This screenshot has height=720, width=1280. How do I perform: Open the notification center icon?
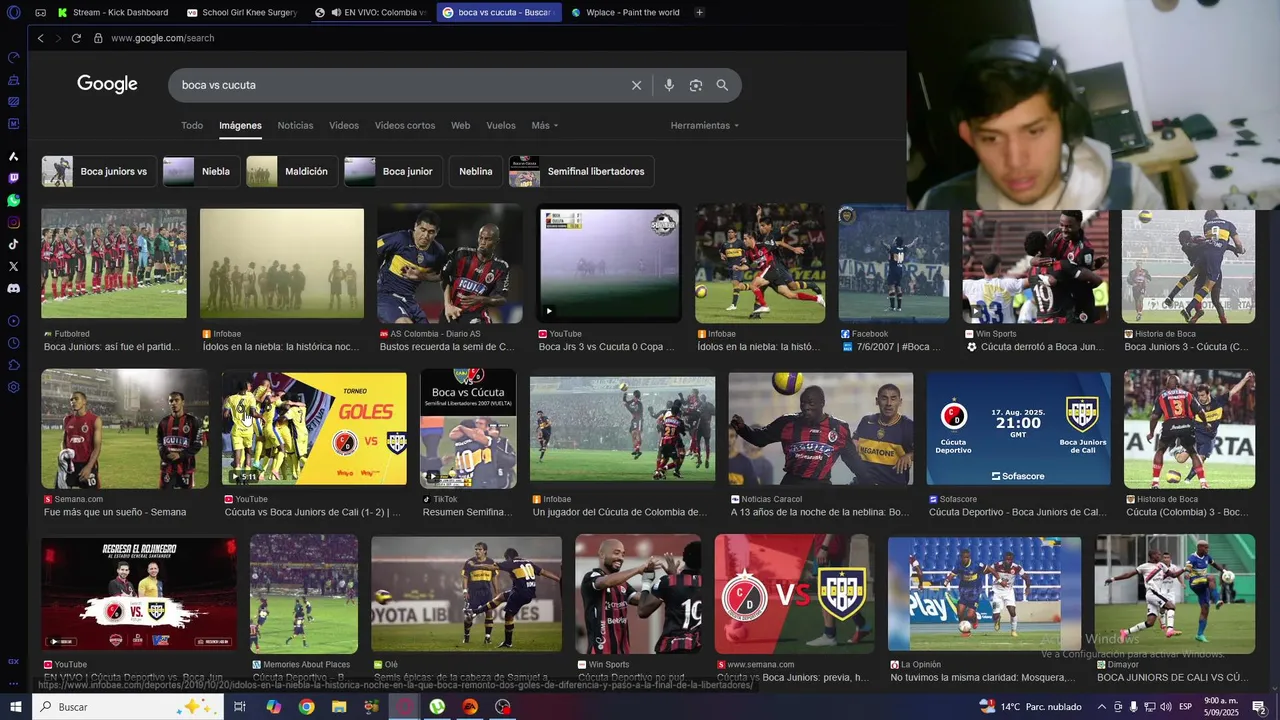[1259, 707]
